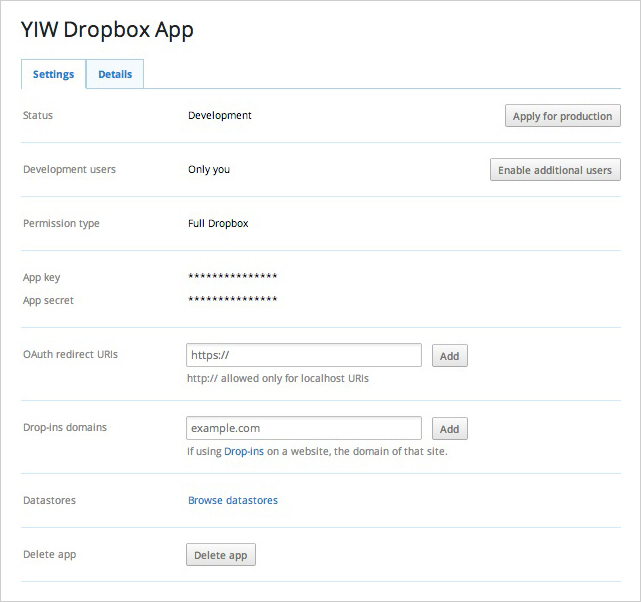Image resolution: width=641 pixels, height=602 pixels.
Task: Focus the OAuth redirect URIs input field
Action: (x=304, y=355)
